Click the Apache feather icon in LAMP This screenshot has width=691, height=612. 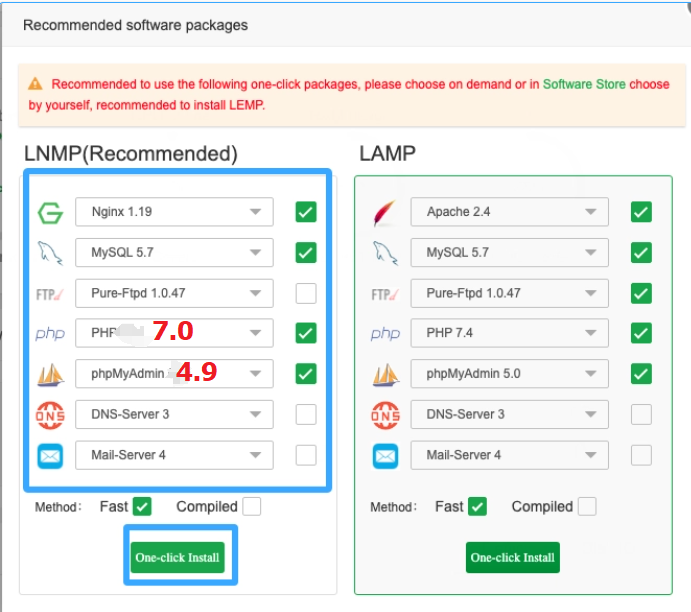pyautogui.click(x=384, y=213)
